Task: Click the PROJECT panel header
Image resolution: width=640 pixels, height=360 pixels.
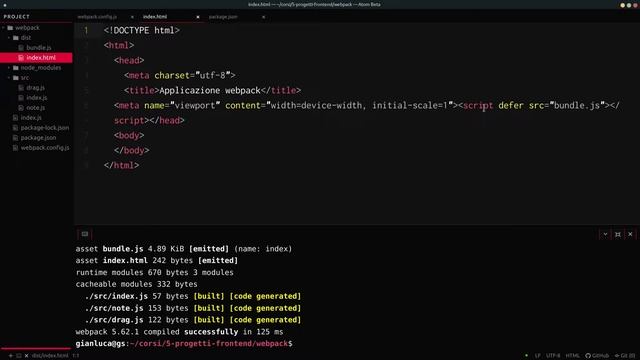Action: [17, 17]
